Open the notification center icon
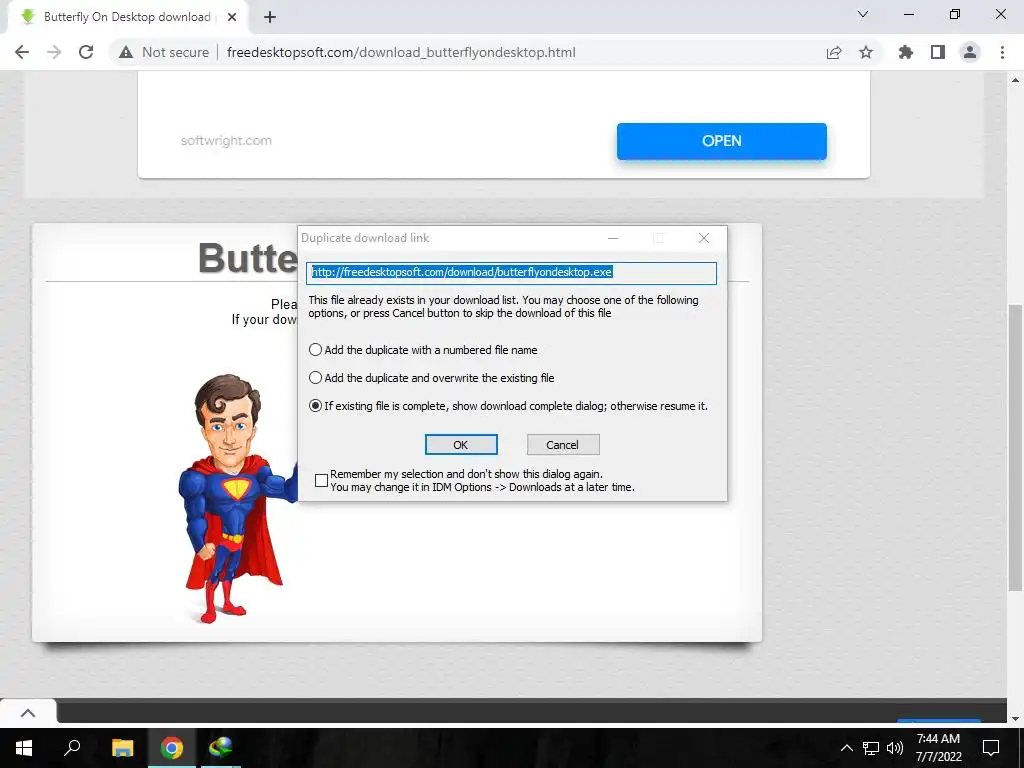This screenshot has width=1024, height=768. (991, 748)
